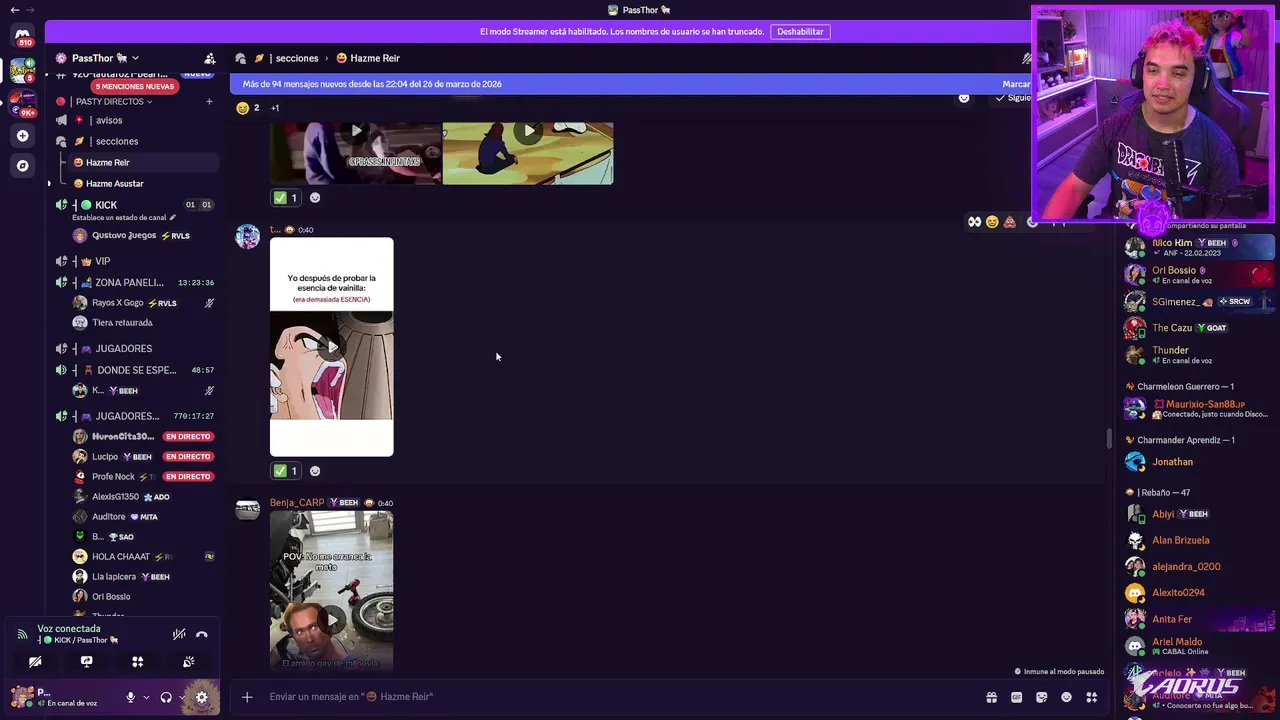Viewport: 1280px width, 720px height.
Task: Open Benja_CARP user profile name
Action: coord(297,503)
